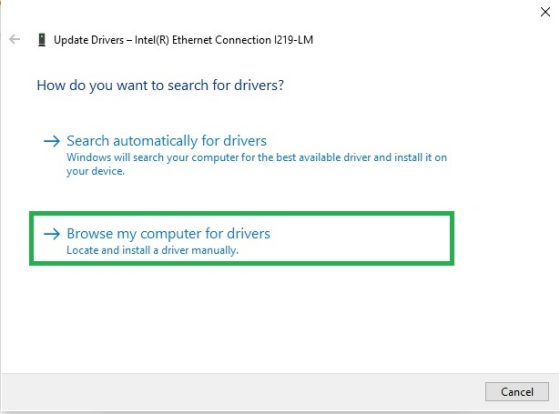Choose Search automatically for drivers
This screenshot has height=414, width=560.
(x=166, y=141)
